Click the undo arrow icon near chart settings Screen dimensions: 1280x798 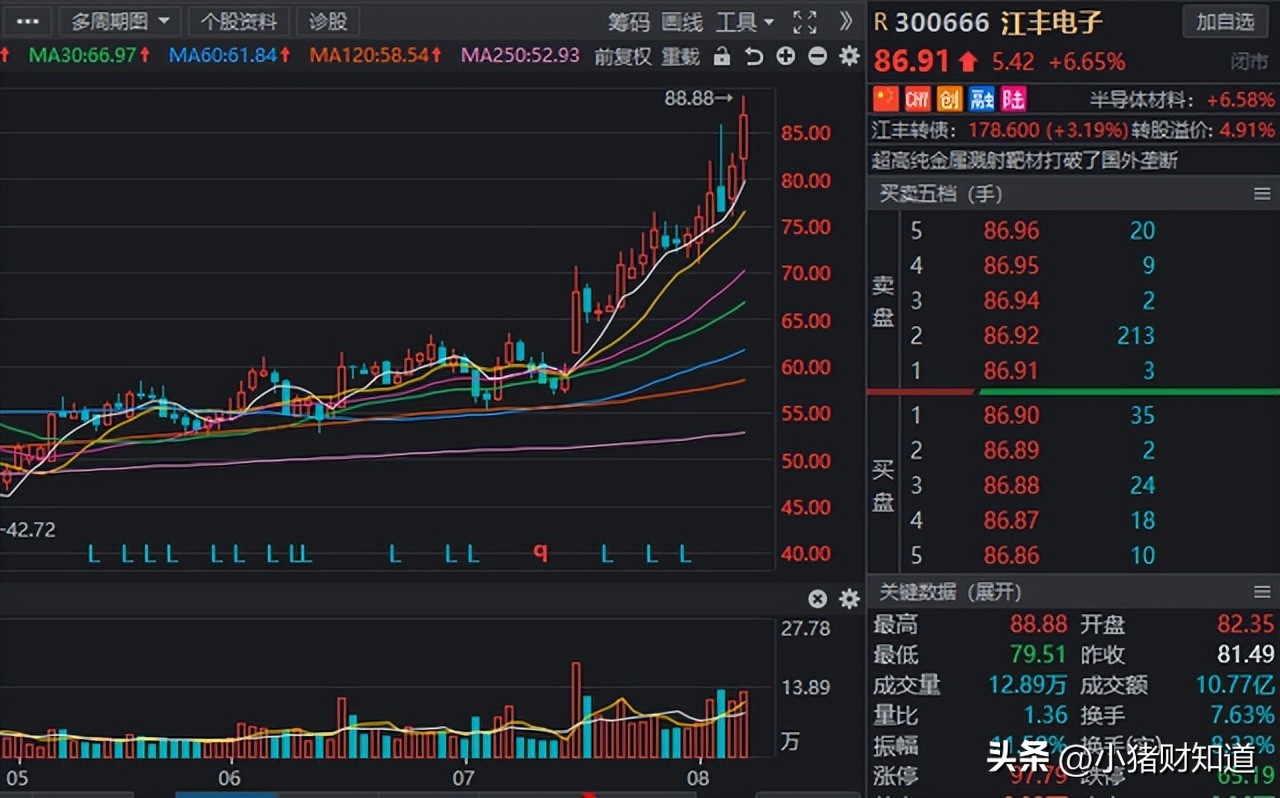(x=754, y=57)
